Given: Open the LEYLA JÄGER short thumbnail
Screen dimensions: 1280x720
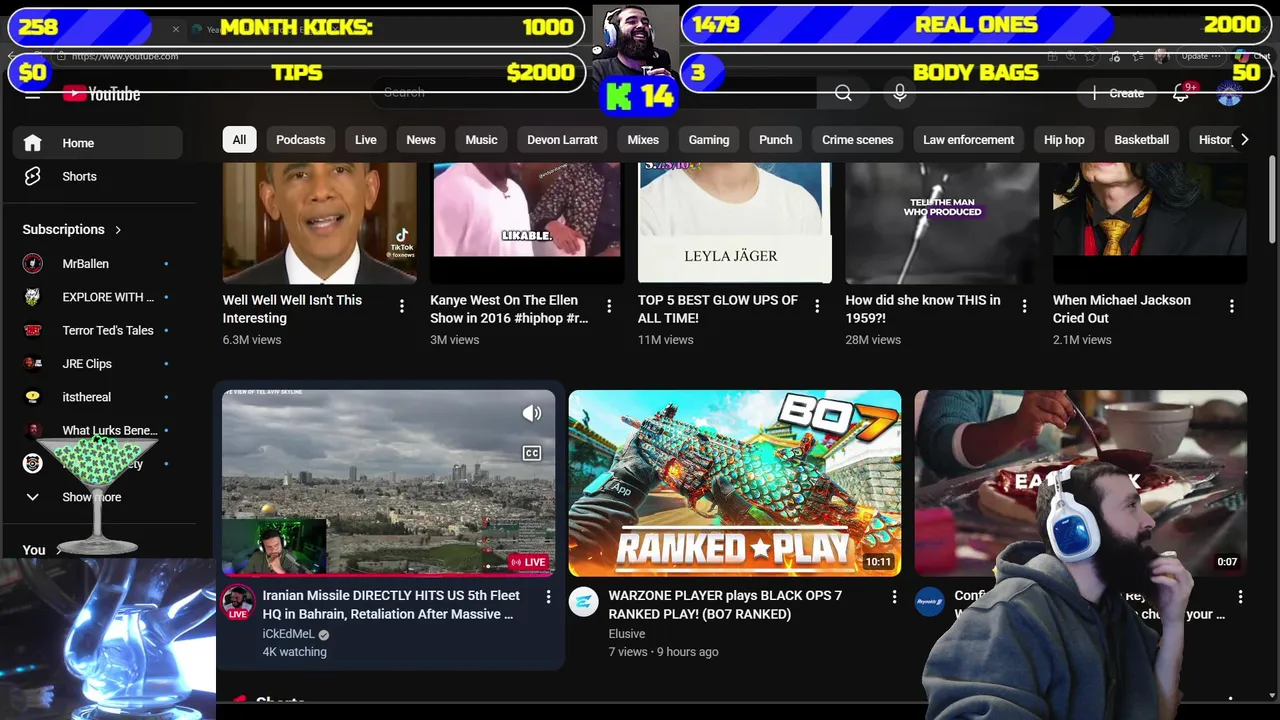Looking at the screenshot, I should coord(735,223).
